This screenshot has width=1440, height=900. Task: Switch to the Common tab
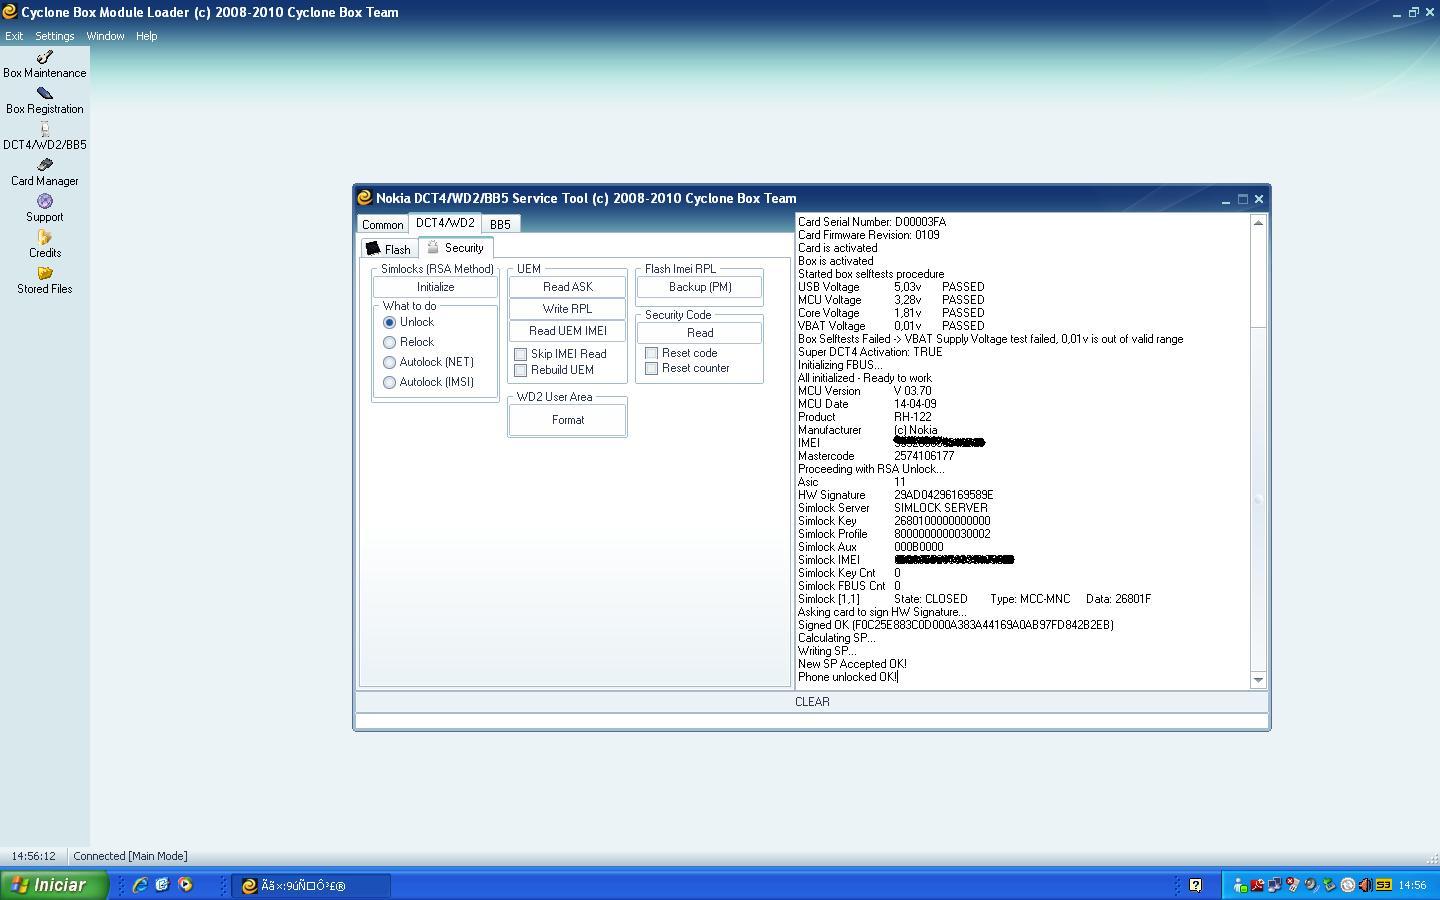pos(382,225)
